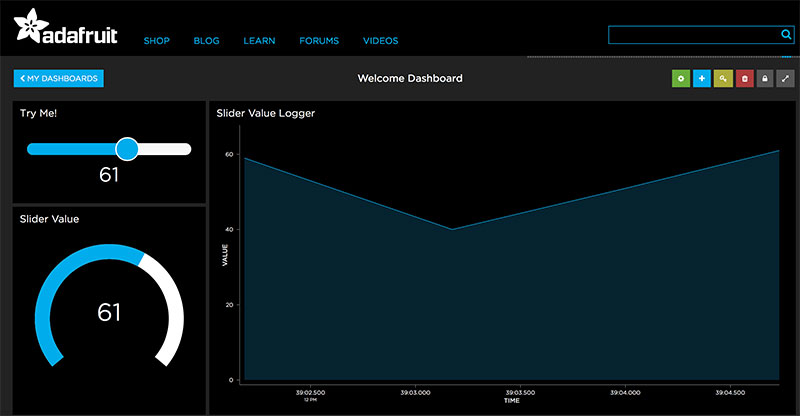Toggle the dashboard lock icon
Viewport: 800px width, 416px height.
[x=765, y=78]
